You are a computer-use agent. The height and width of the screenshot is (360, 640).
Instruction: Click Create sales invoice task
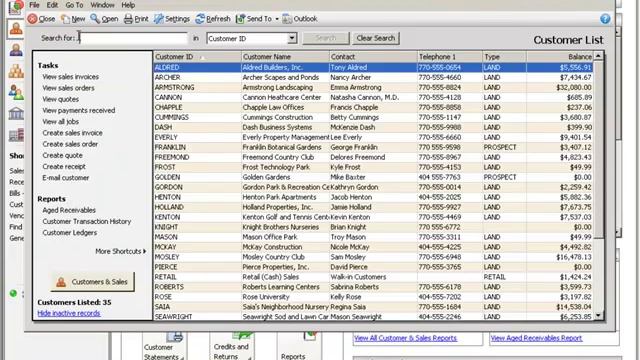point(72,133)
